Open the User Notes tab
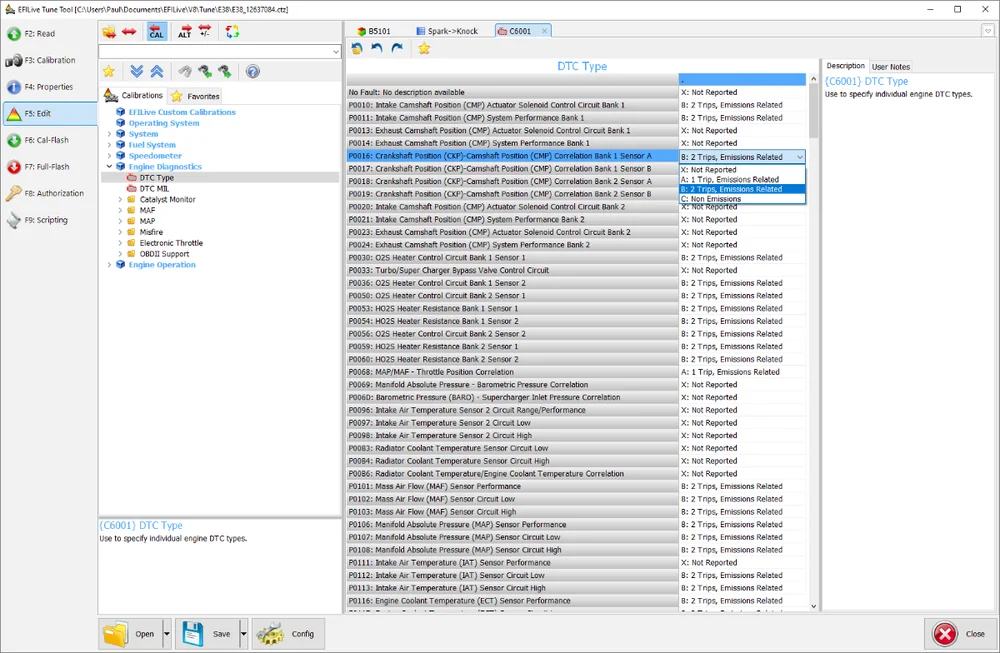Image resolution: width=1000 pixels, height=653 pixels. pyautogui.click(x=891, y=67)
